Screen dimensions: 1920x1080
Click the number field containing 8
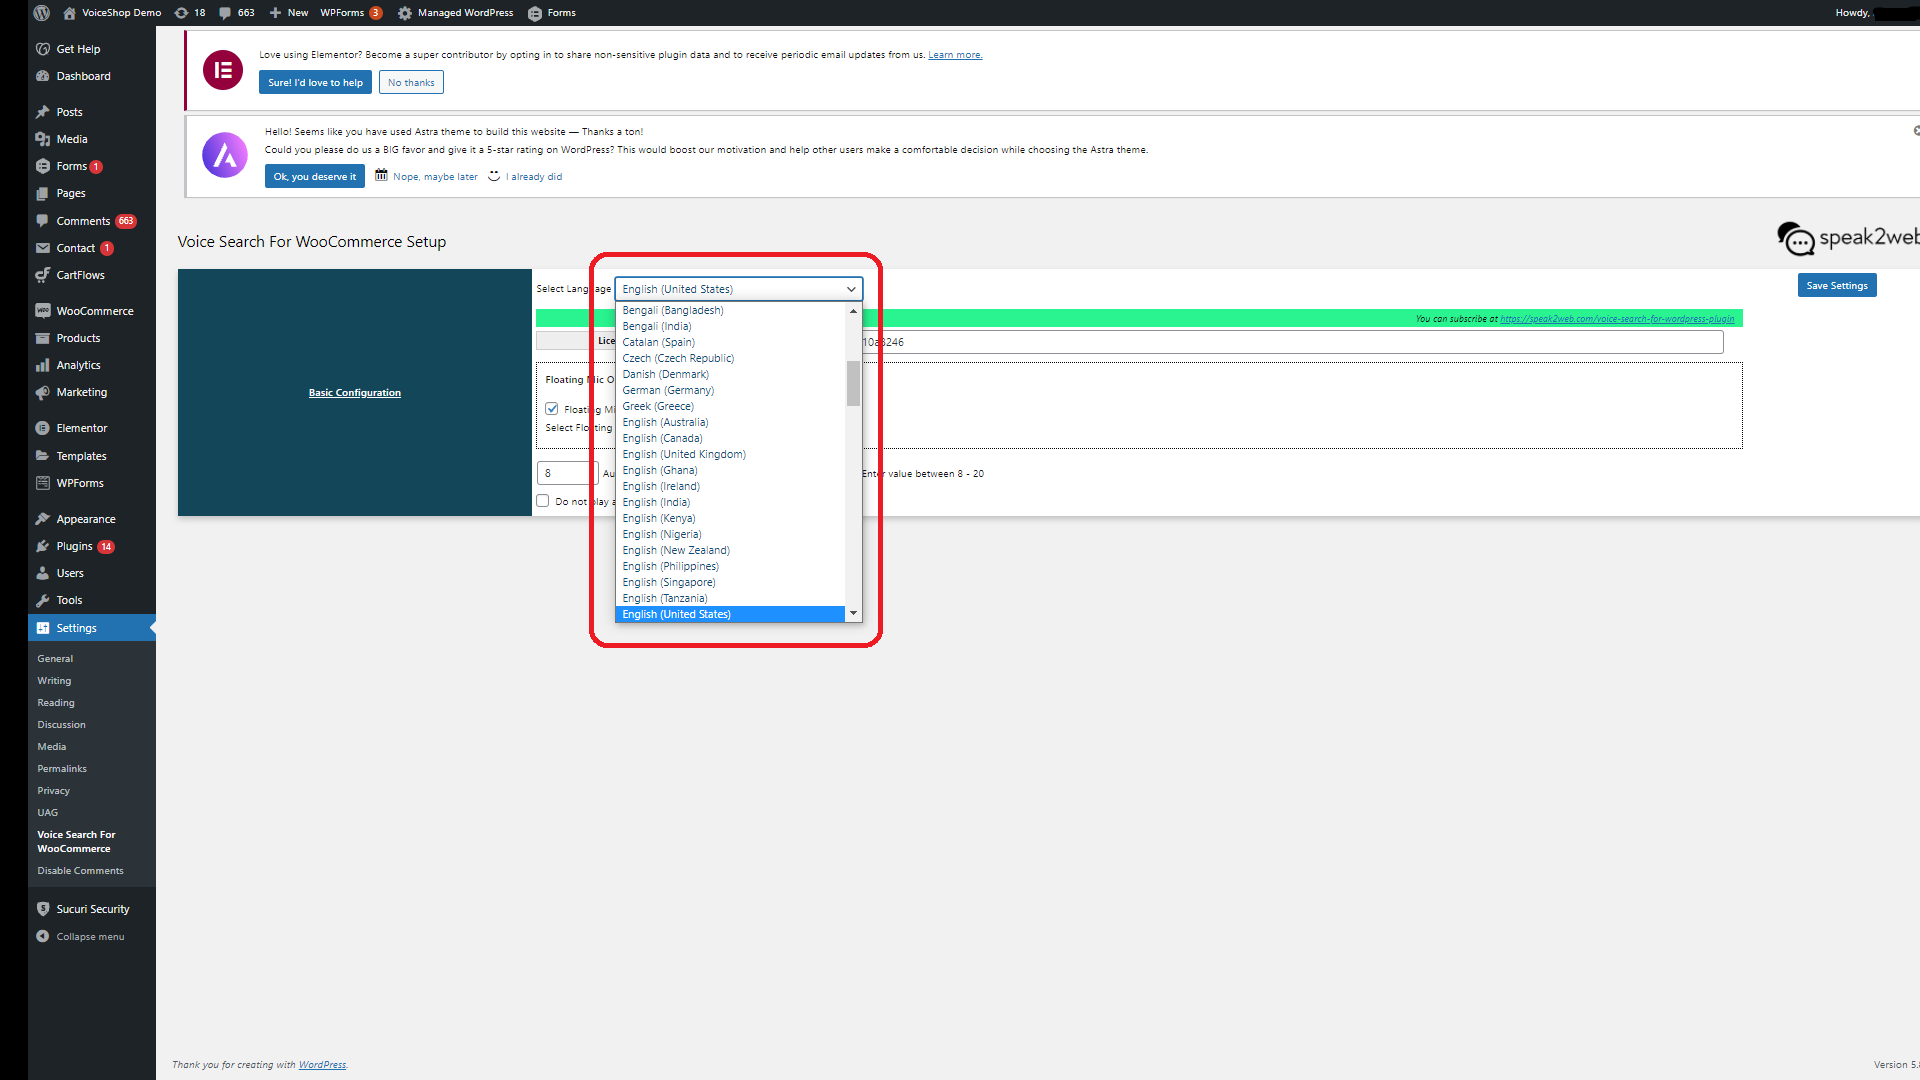tap(566, 473)
